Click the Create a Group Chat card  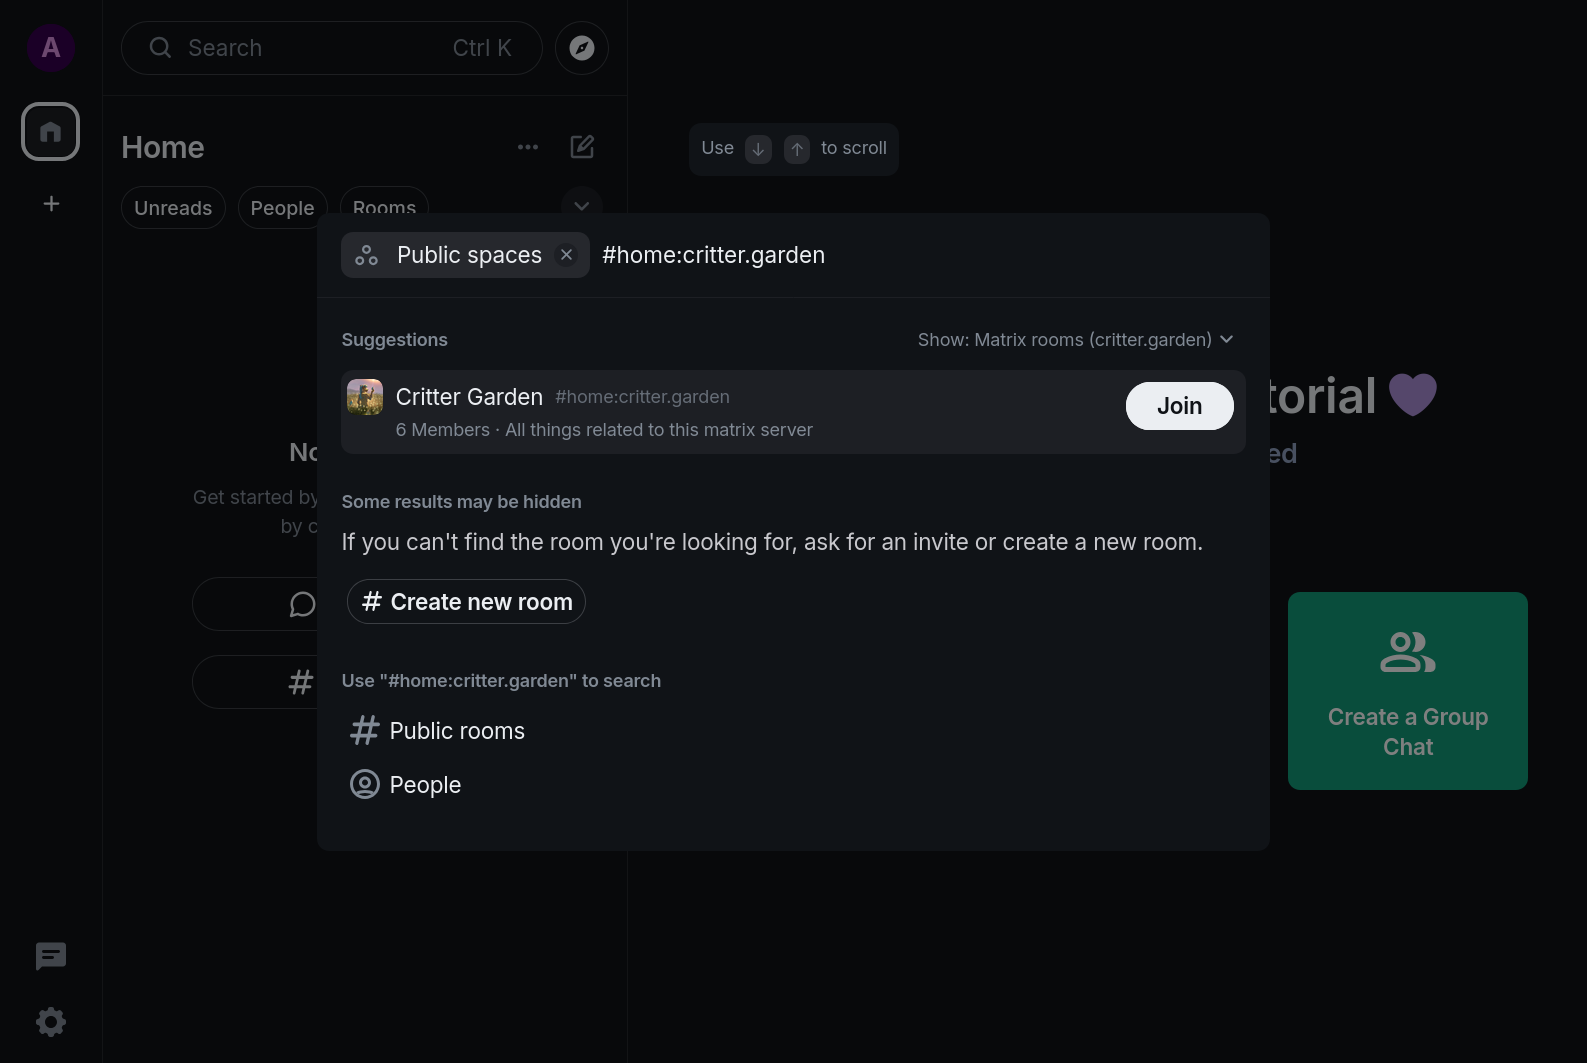point(1407,691)
